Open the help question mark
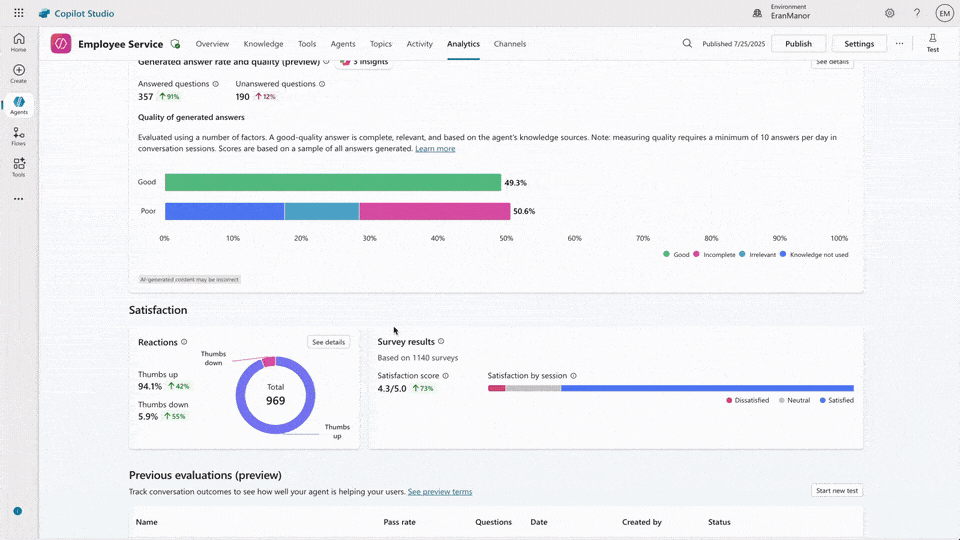Viewport: 960px width, 540px height. 917,13
